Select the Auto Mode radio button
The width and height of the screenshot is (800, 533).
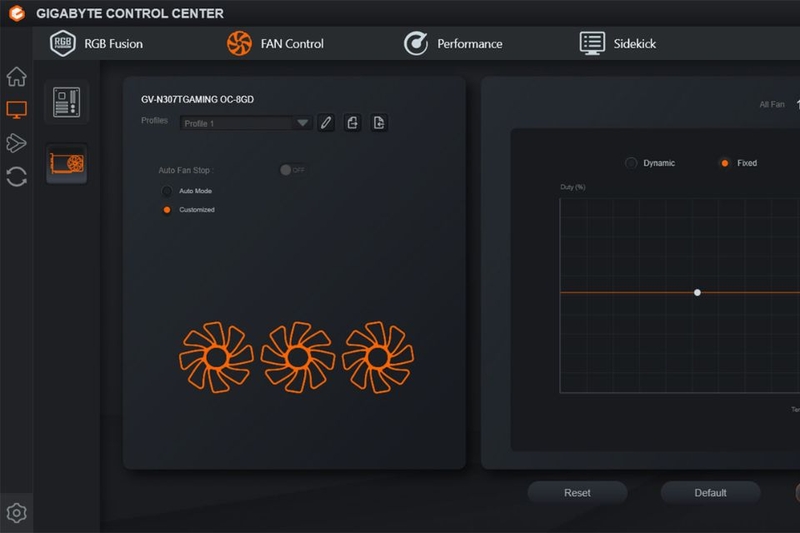tap(167, 191)
